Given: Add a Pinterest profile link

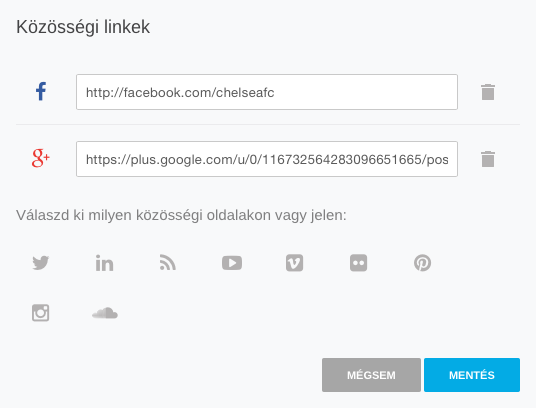Looking at the screenshot, I should (x=423, y=263).
